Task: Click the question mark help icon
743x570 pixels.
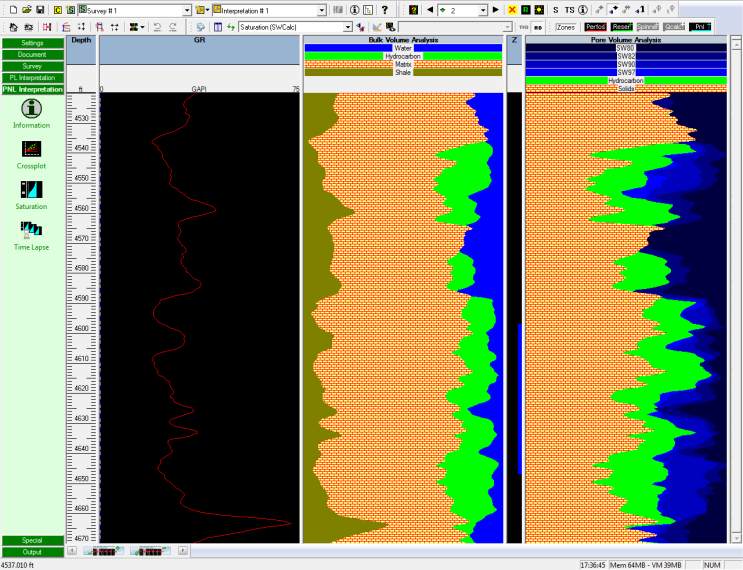Action: 384,10
